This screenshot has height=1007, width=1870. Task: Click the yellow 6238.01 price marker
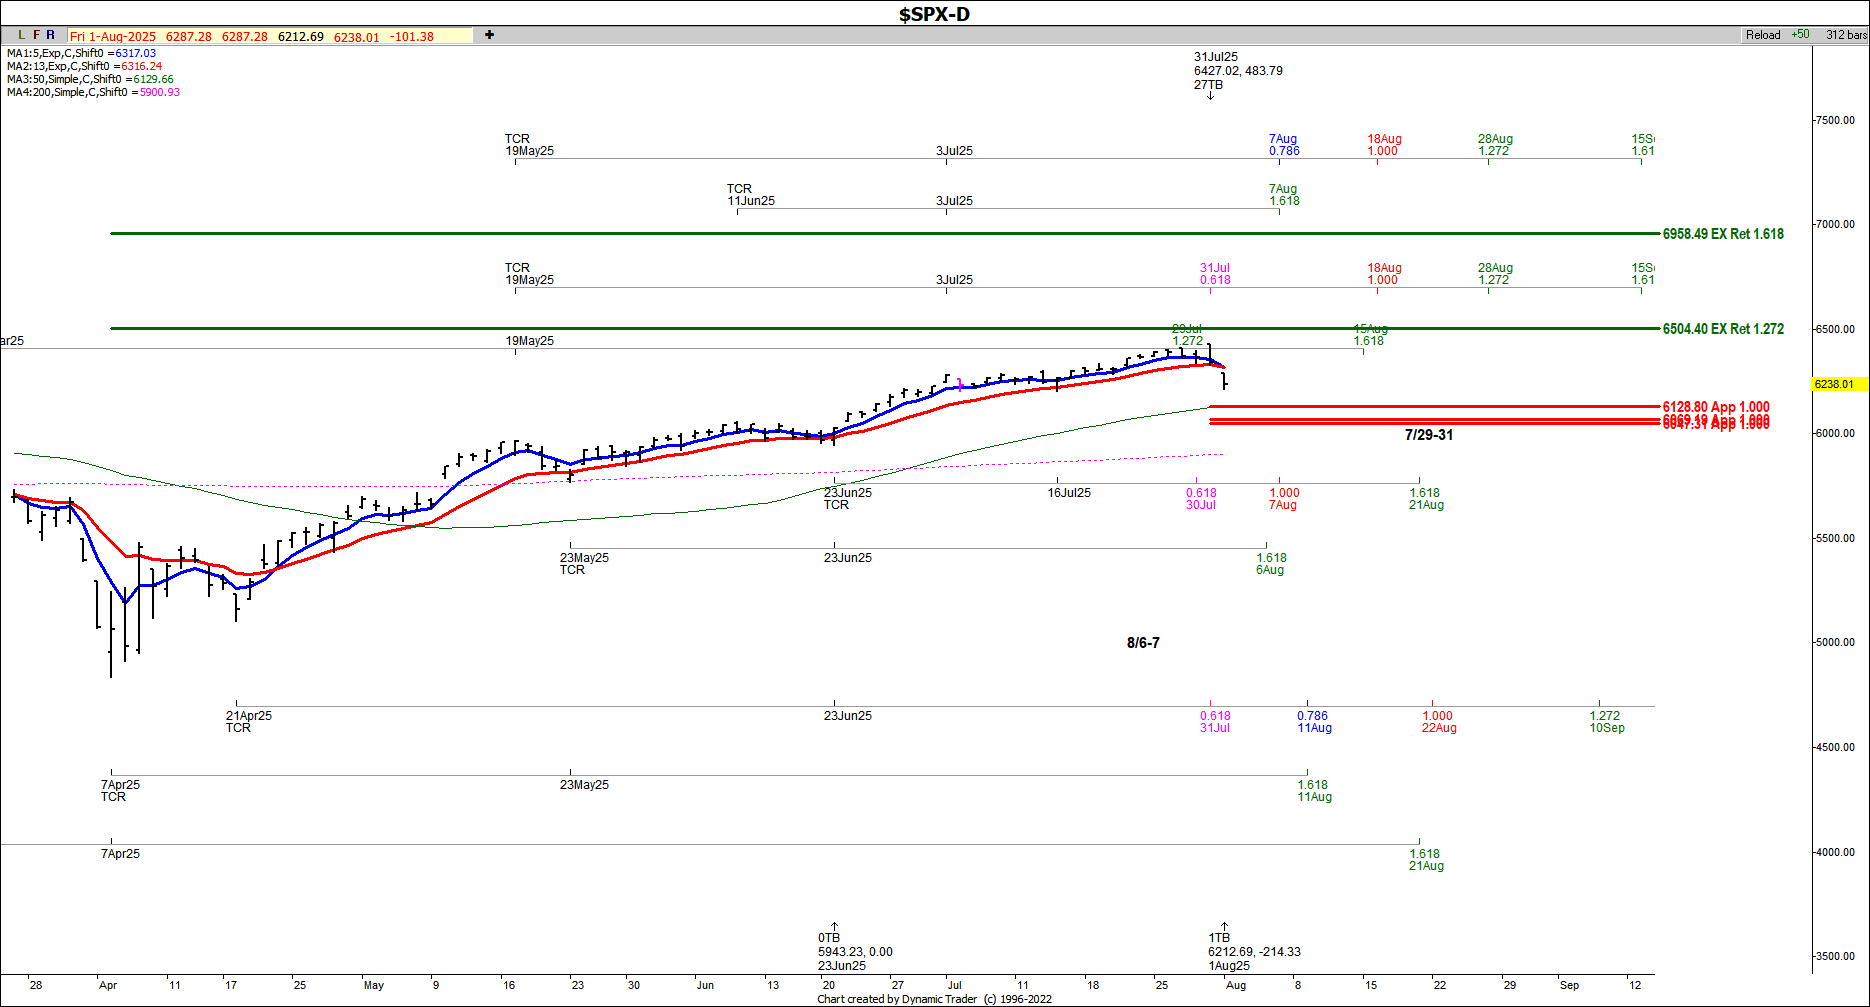click(1833, 384)
